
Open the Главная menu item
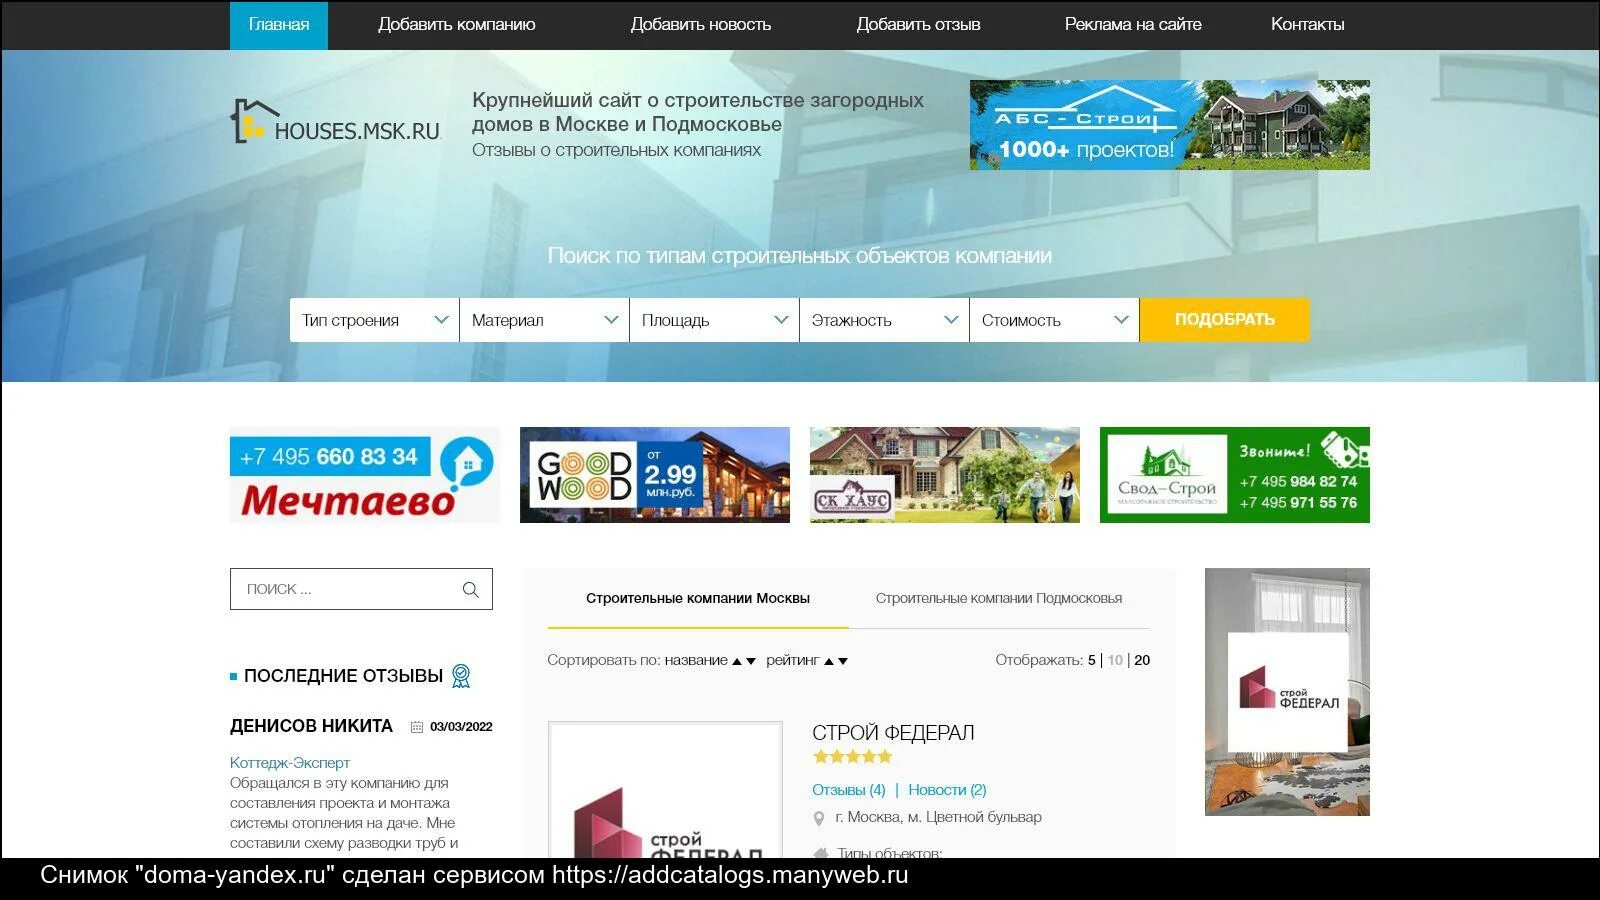click(279, 24)
